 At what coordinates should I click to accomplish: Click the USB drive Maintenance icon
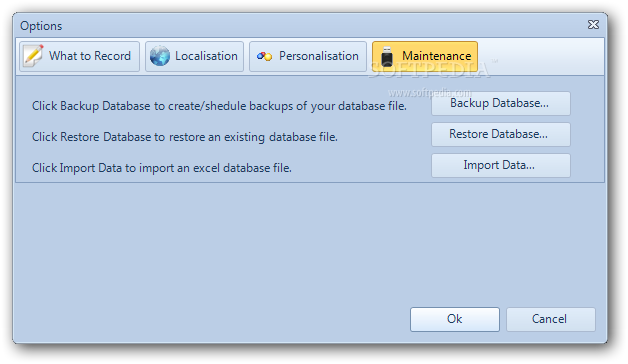click(x=386, y=56)
